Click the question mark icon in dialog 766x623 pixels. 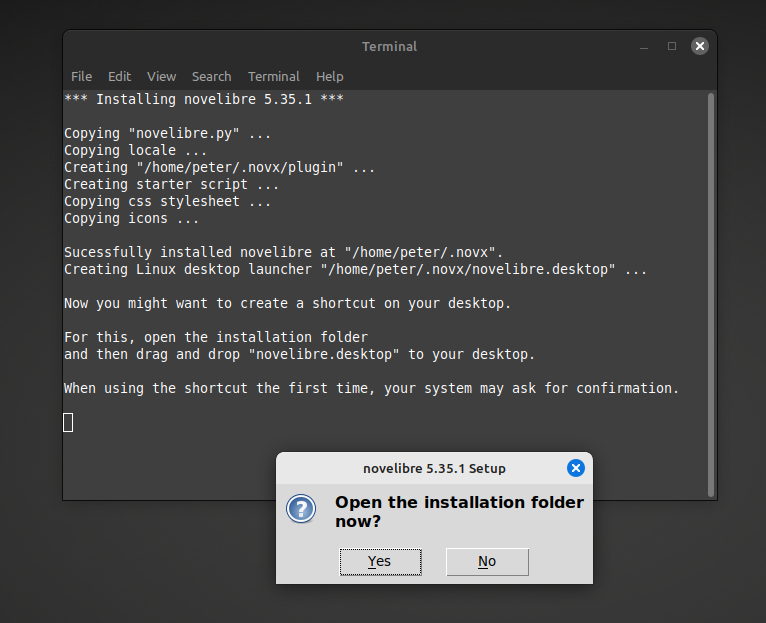click(301, 509)
